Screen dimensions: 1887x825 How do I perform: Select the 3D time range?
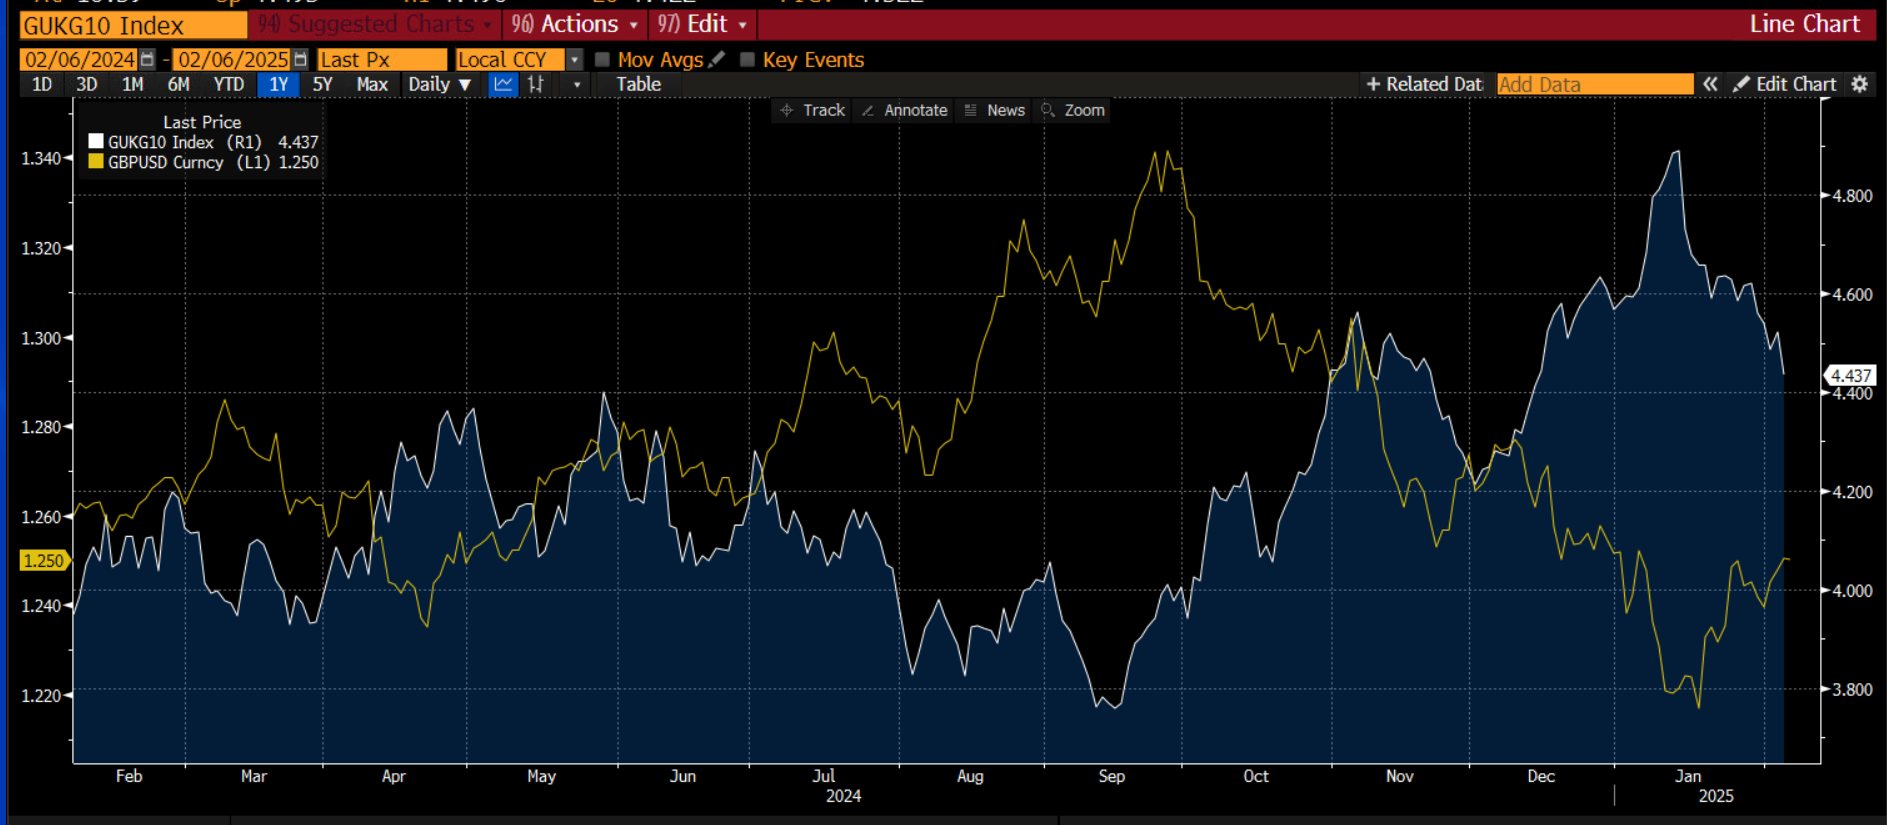click(87, 85)
